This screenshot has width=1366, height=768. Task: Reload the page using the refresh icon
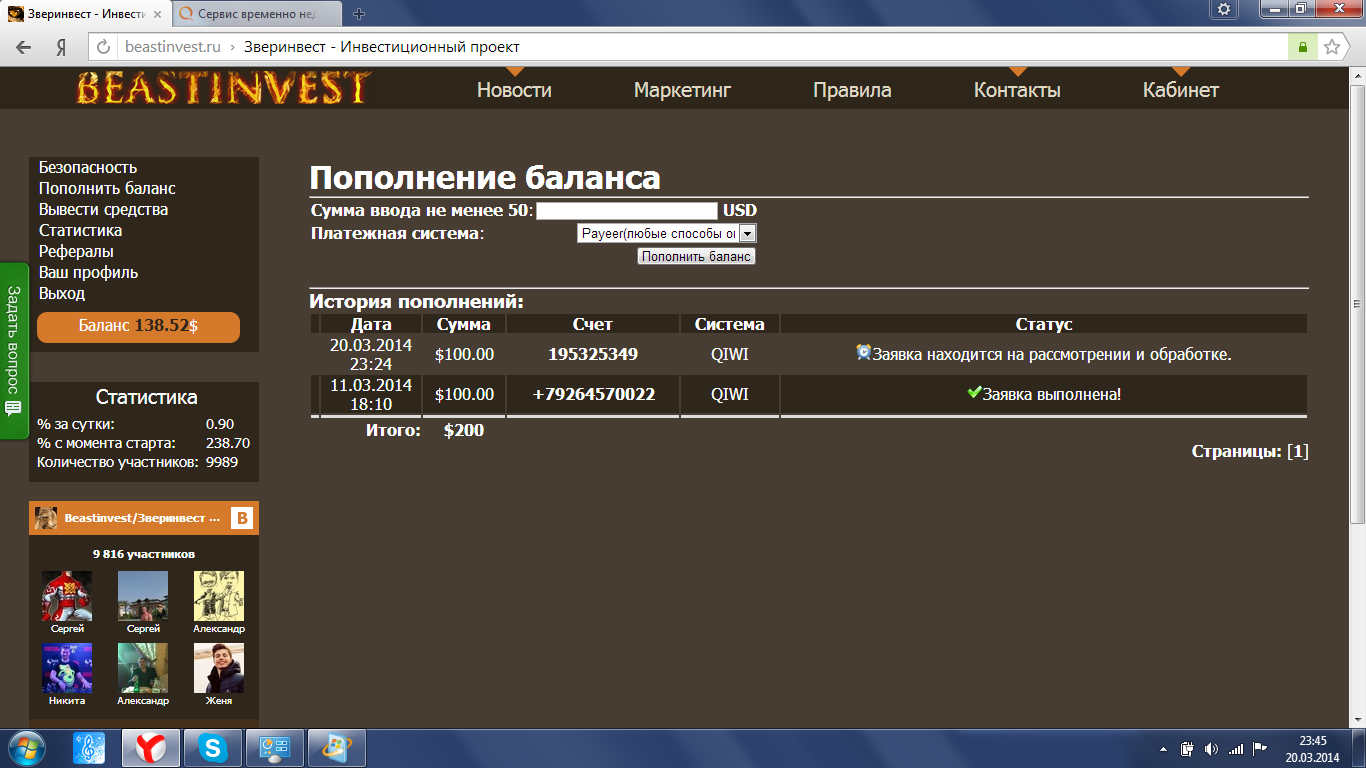[x=103, y=47]
